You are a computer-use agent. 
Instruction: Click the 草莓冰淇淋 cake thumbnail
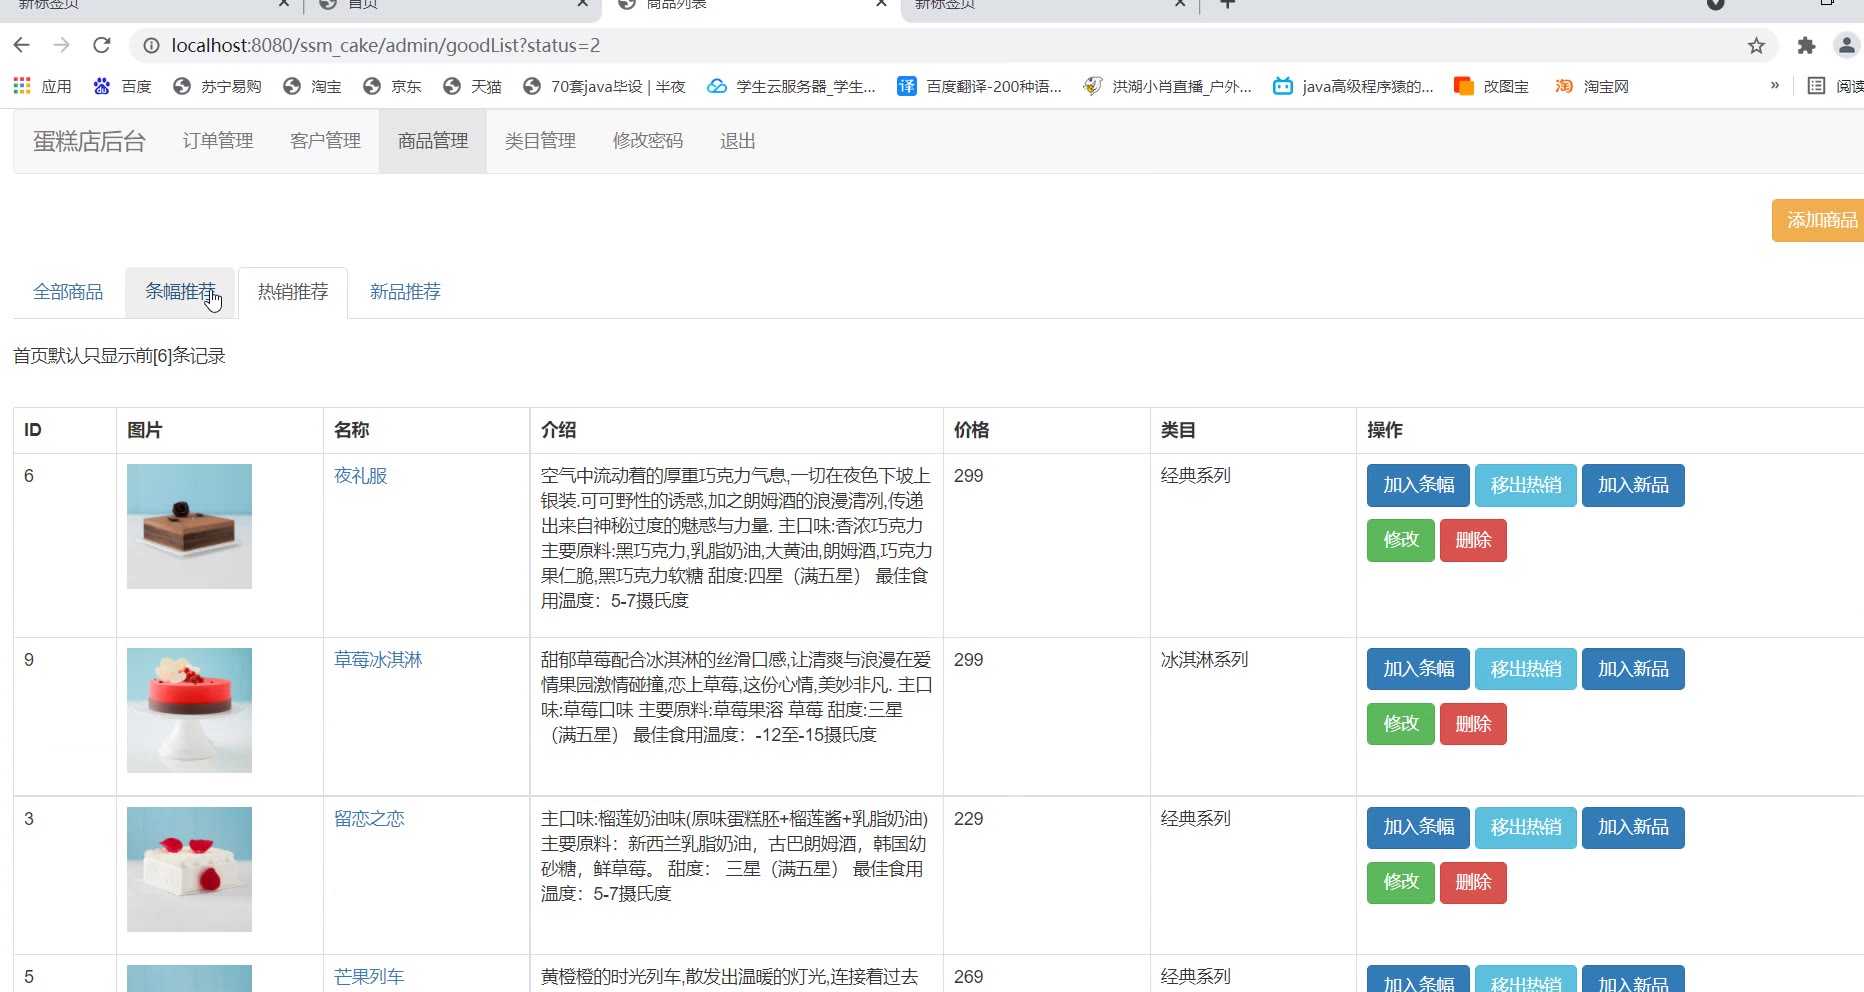189,710
